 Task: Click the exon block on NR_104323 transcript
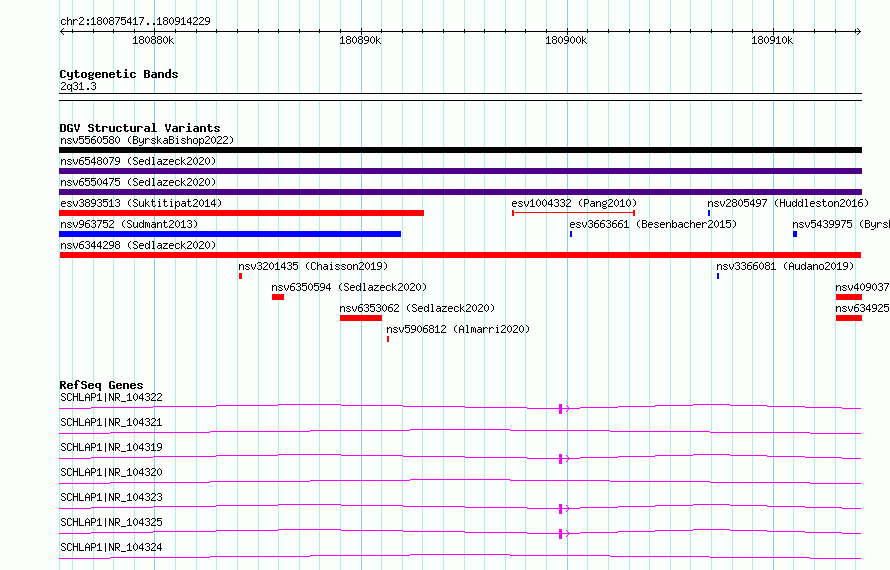[x=560, y=509]
